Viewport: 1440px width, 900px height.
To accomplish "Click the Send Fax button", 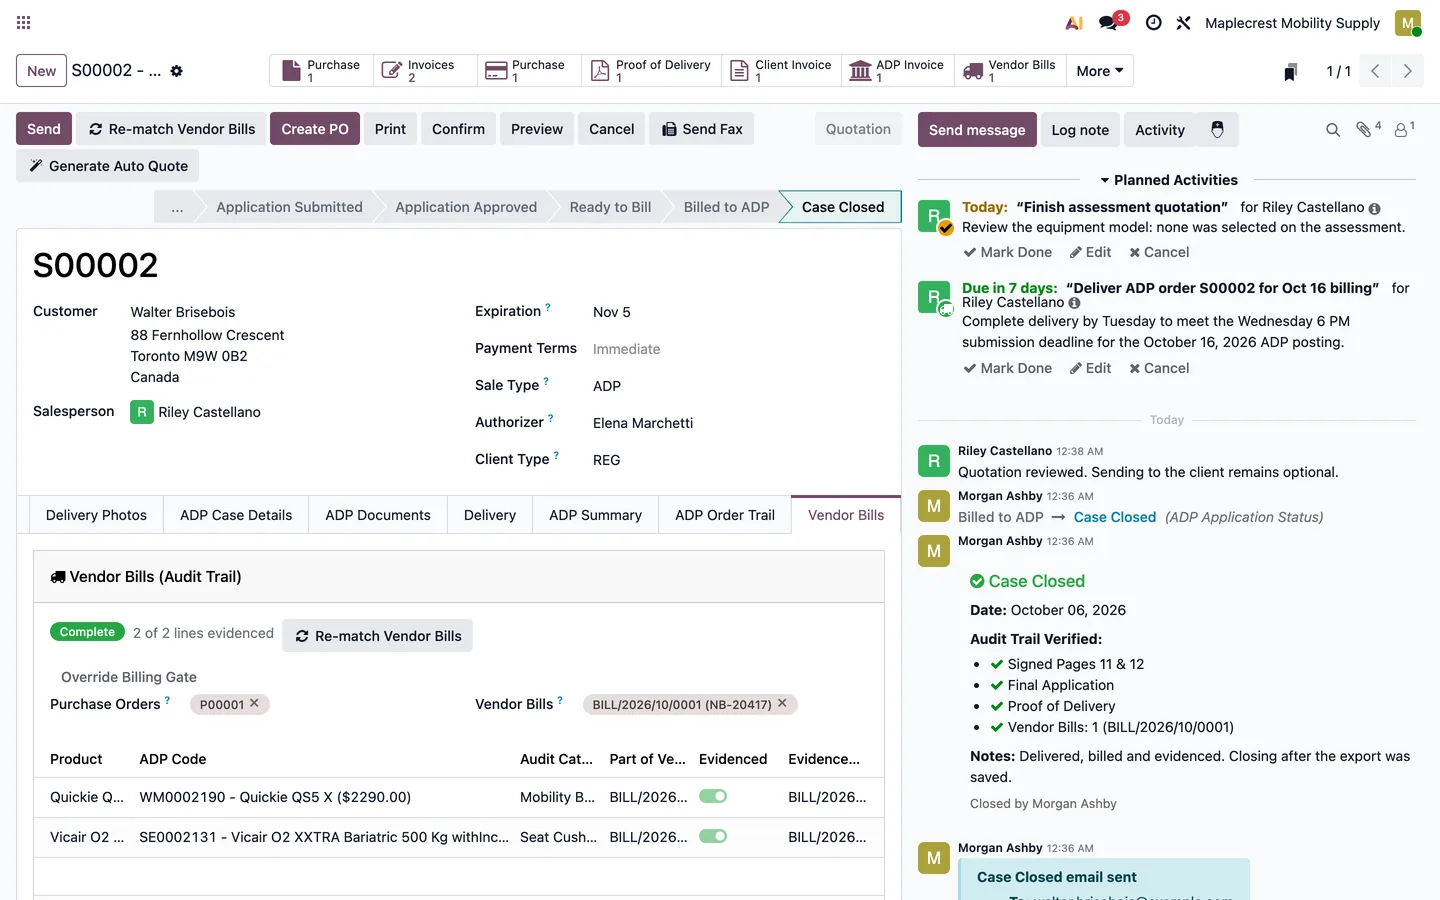I will [x=702, y=129].
